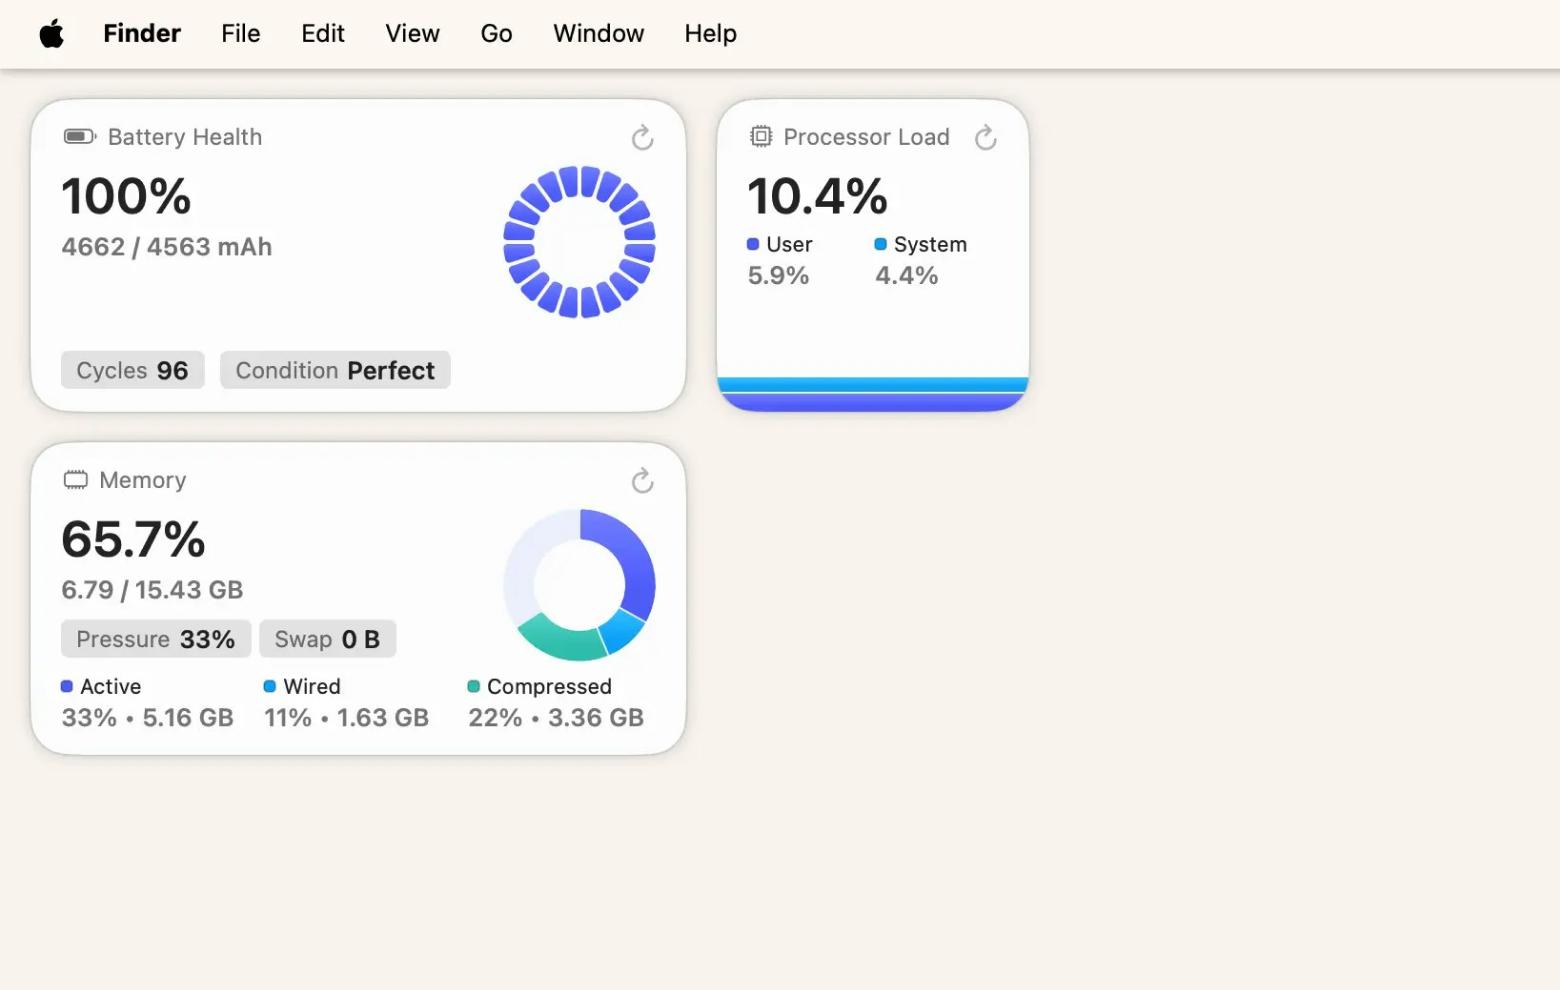The image size is (1560, 990).
Task: Click the chip icon beside Processor Load
Action: coord(761,136)
